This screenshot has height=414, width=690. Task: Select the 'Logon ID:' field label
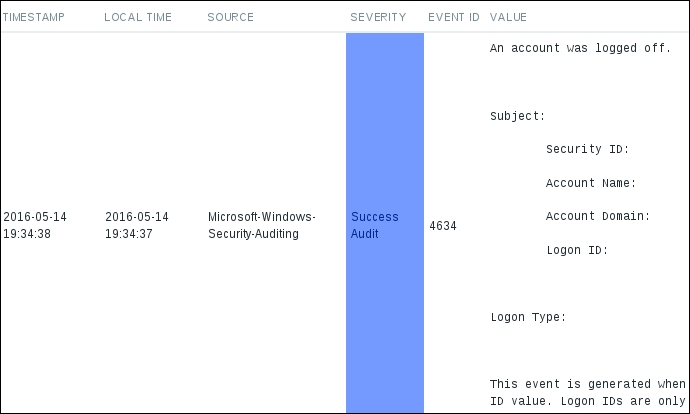577,251
